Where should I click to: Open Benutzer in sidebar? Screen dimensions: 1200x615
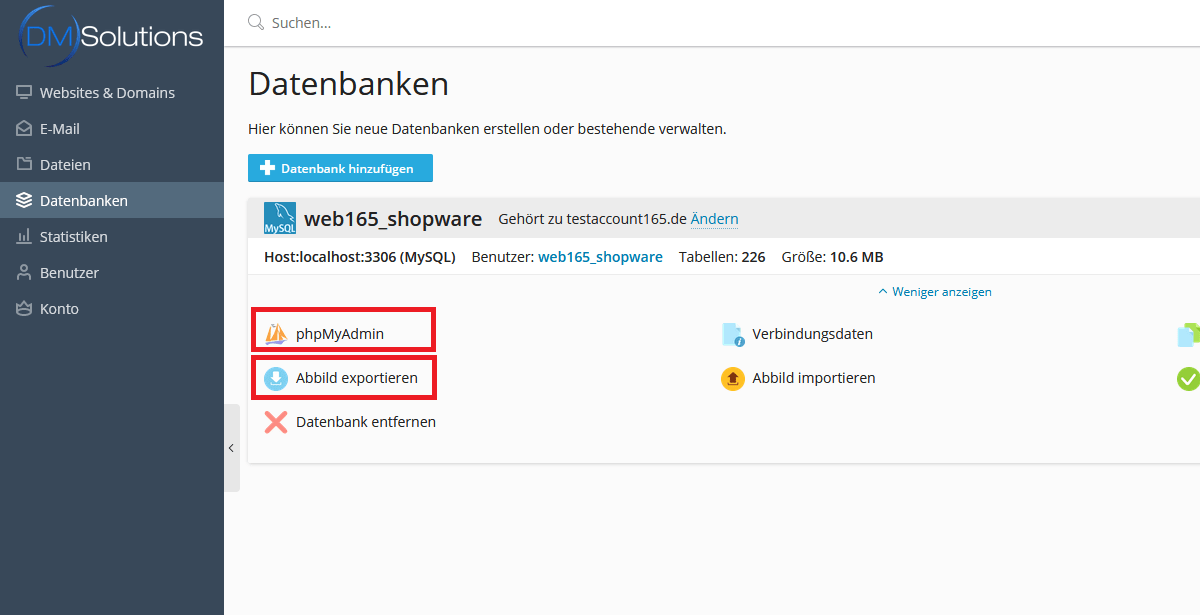(112, 273)
